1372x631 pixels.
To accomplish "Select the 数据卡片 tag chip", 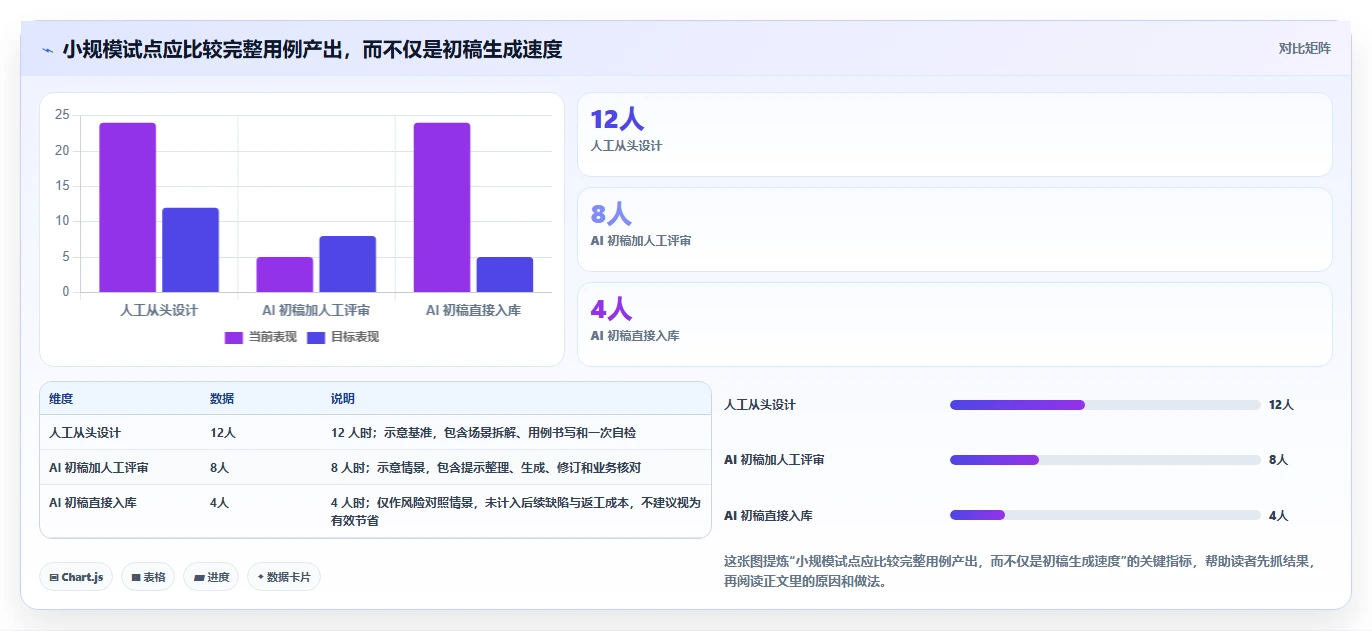I will (x=284, y=577).
